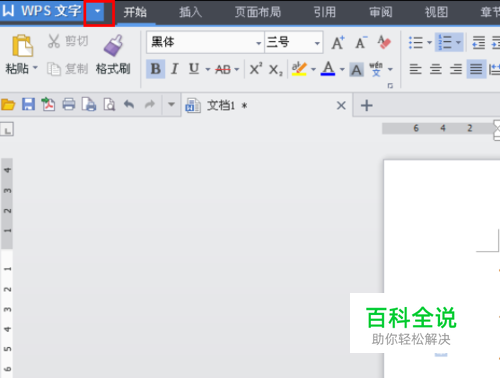Viewport: 500px width, 378px height.
Task: Add a new document tab with plus
Action: 367,106
